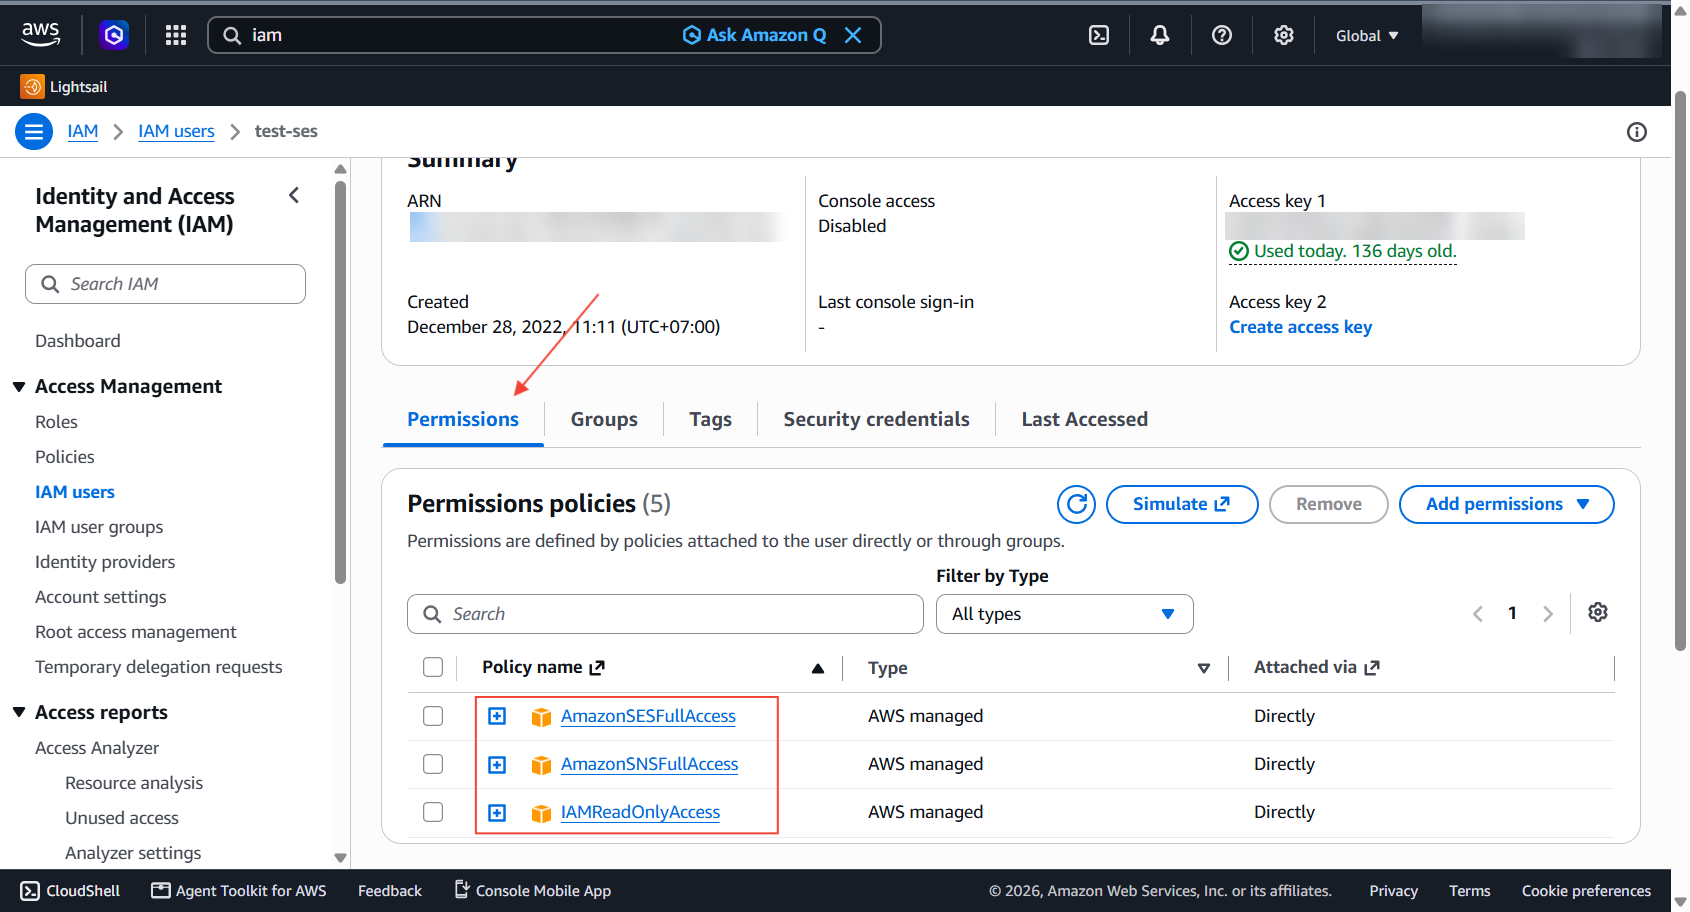Check the AmazonSNSFullAccess row checkbox

433,764
